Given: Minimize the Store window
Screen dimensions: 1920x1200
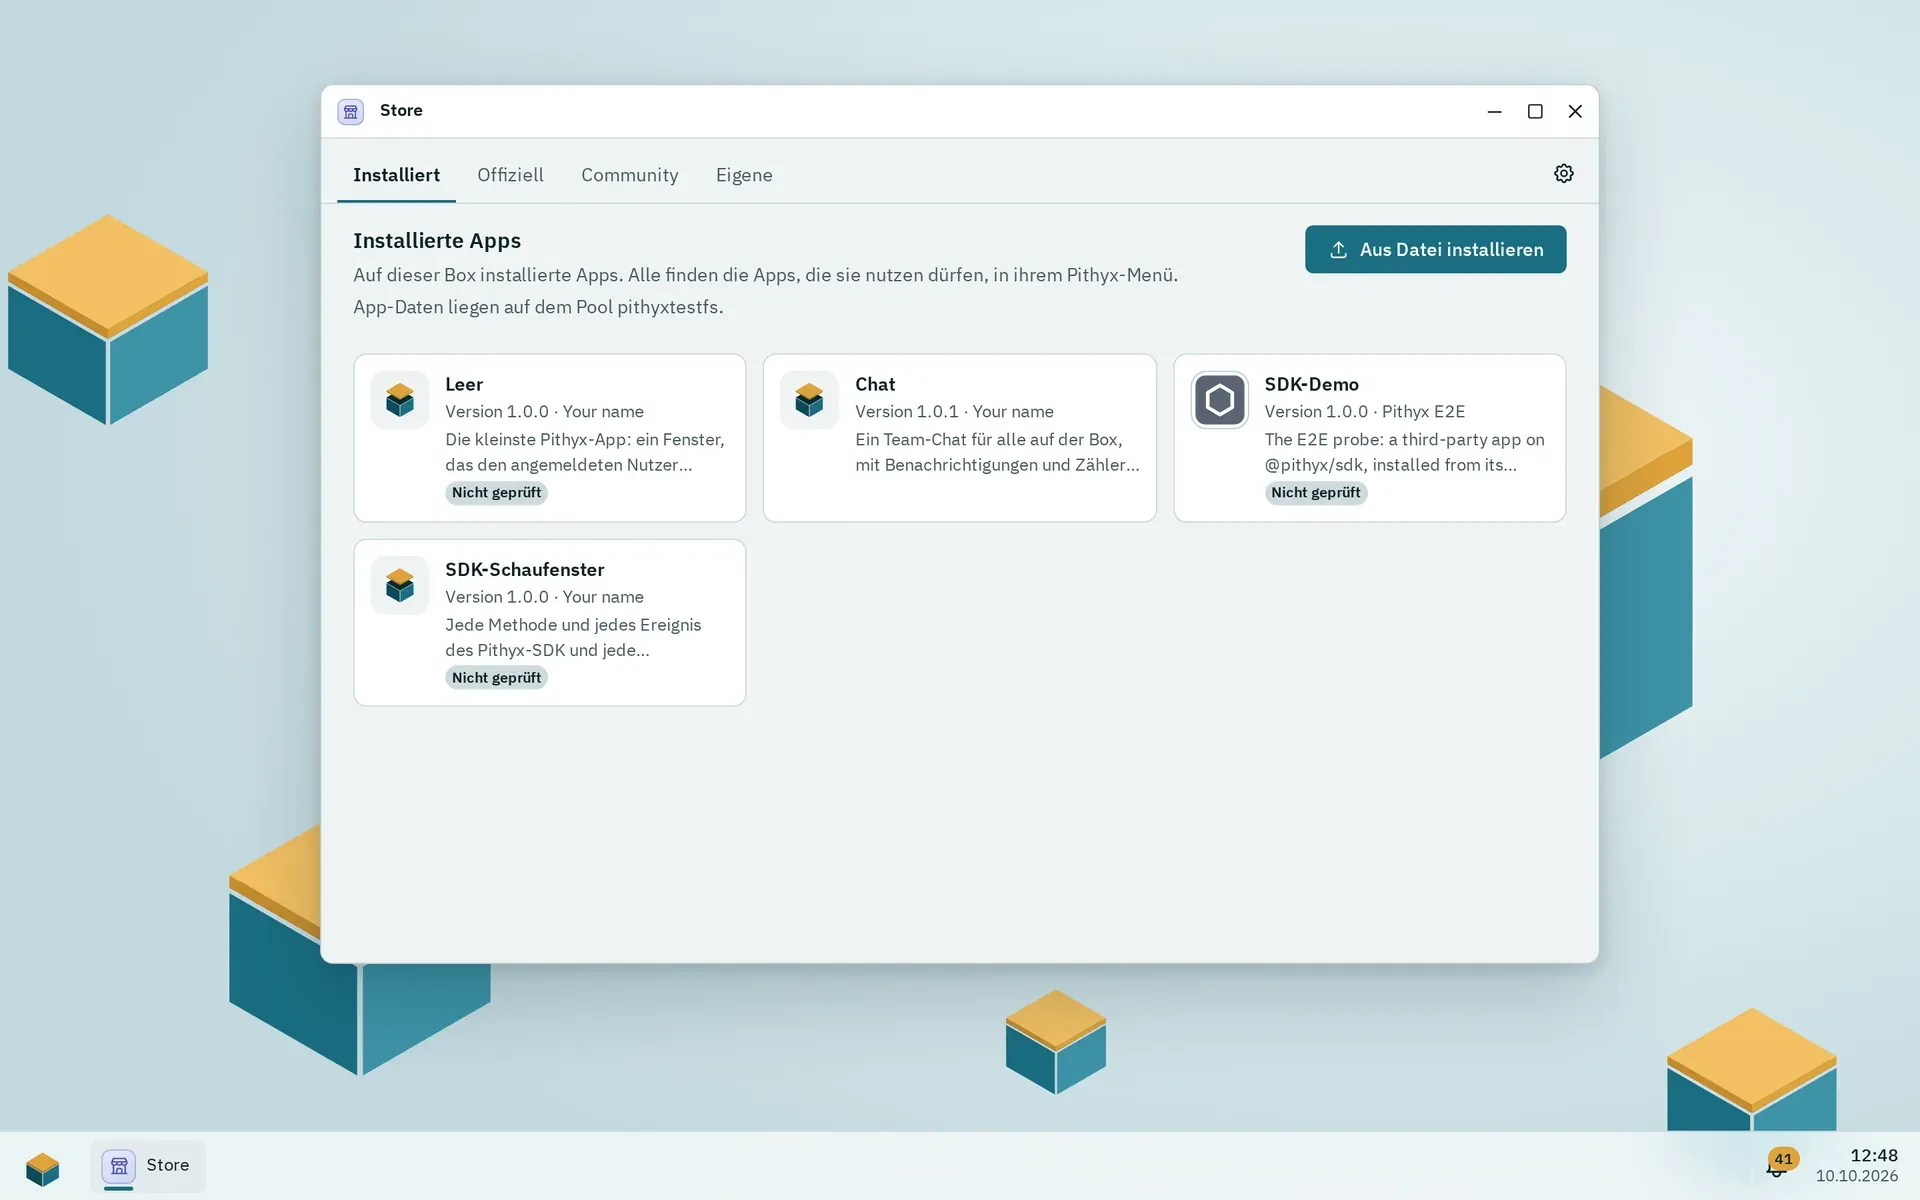Looking at the screenshot, I should point(1494,111).
